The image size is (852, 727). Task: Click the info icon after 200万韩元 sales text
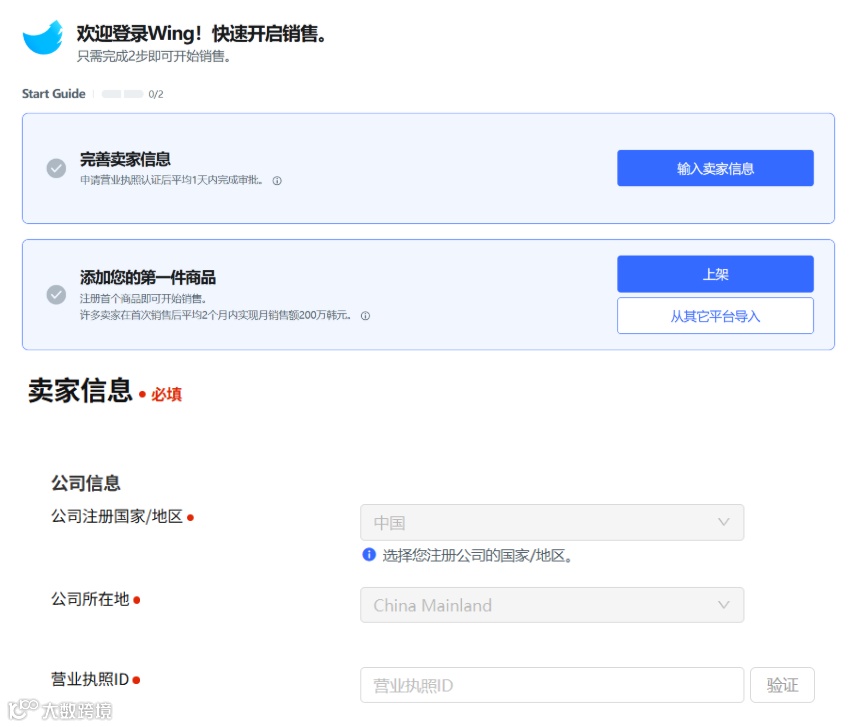pos(366,316)
